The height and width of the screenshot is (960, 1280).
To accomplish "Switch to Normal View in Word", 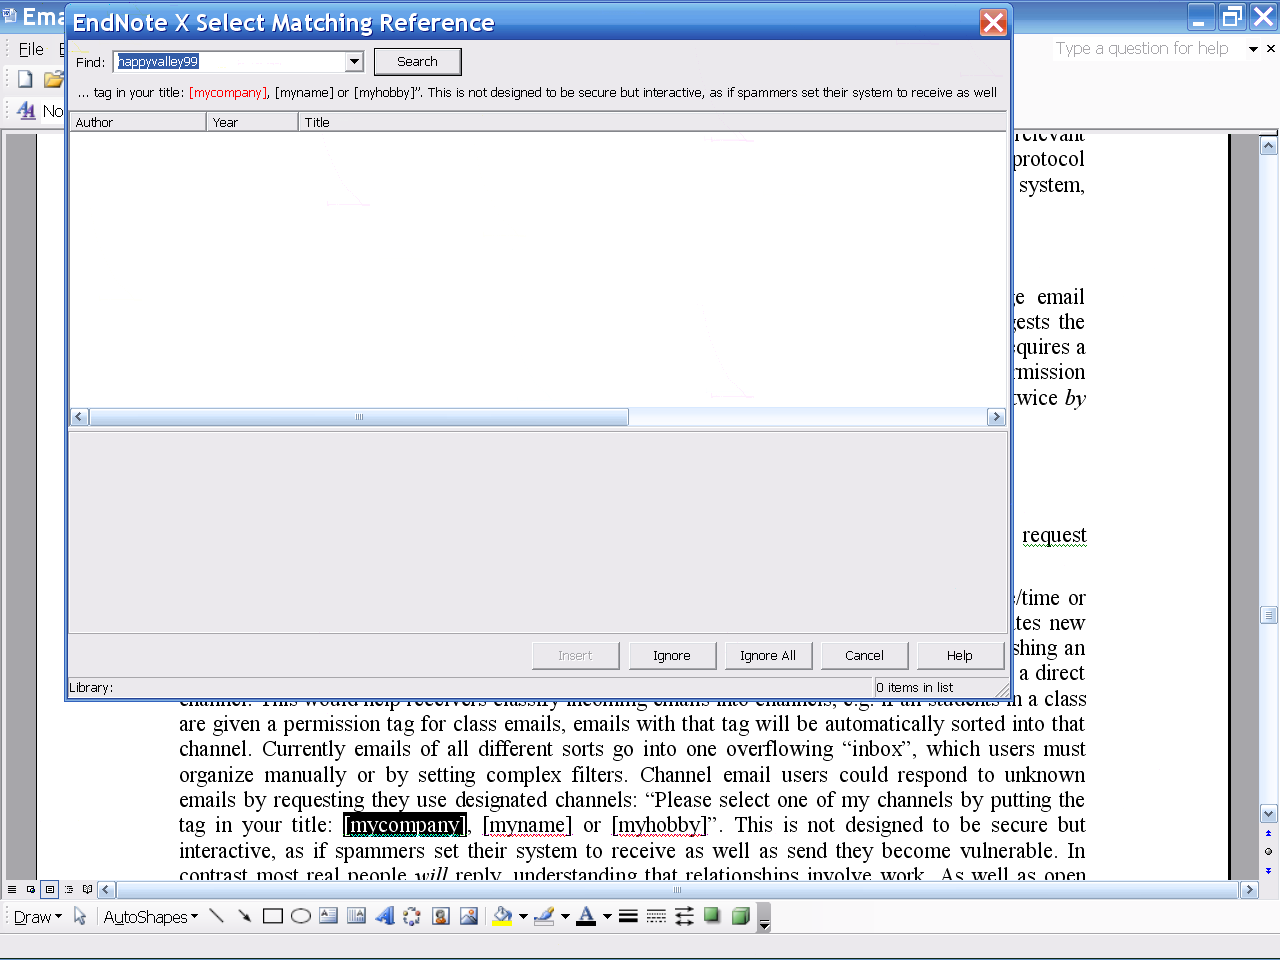I will coord(12,889).
